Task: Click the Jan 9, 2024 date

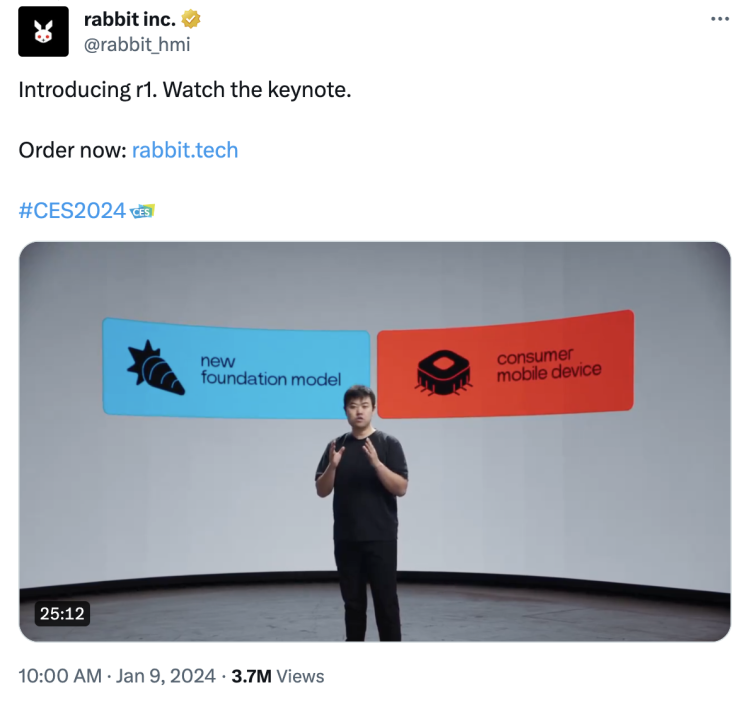Action: 165,676
